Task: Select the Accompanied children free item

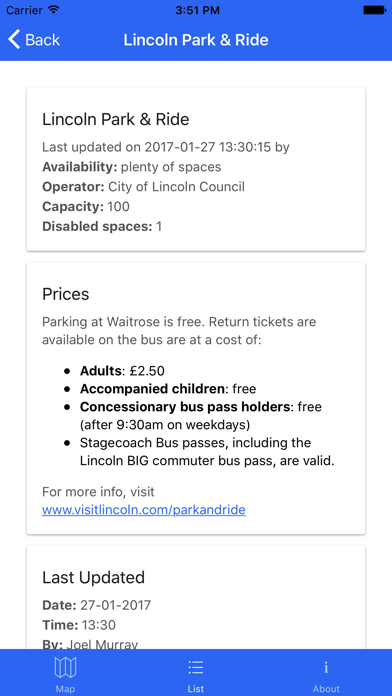Action: point(168,389)
